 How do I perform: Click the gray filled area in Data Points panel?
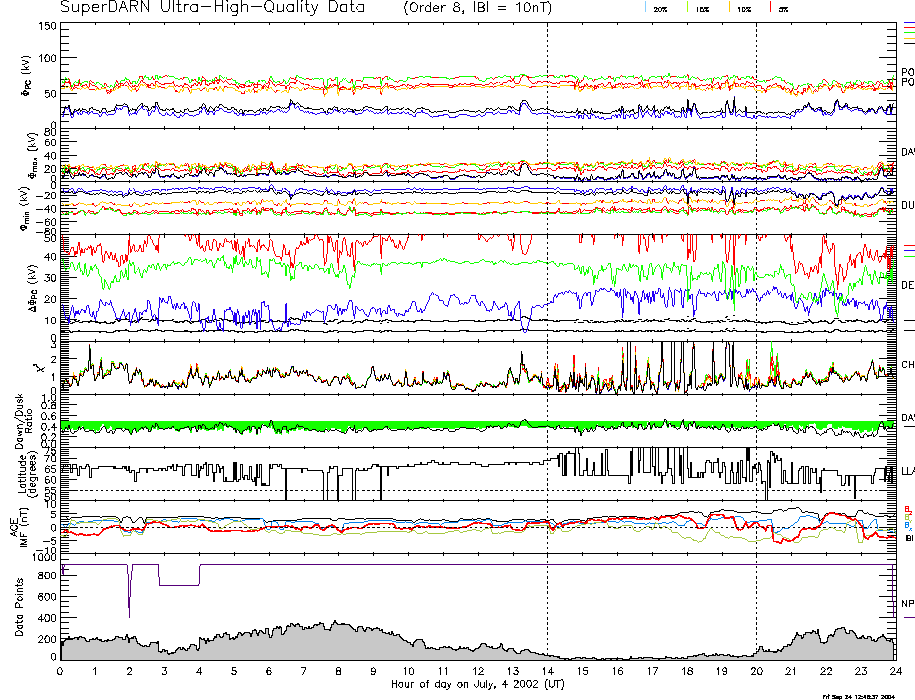coord(300,645)
